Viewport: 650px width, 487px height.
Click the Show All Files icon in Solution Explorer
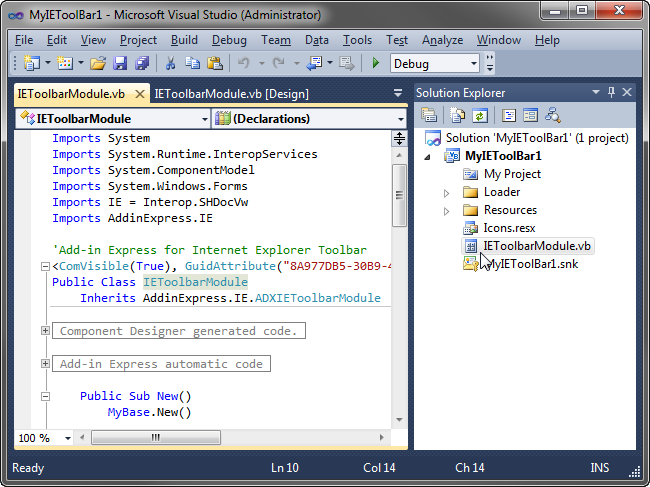(x=458, y=115)
